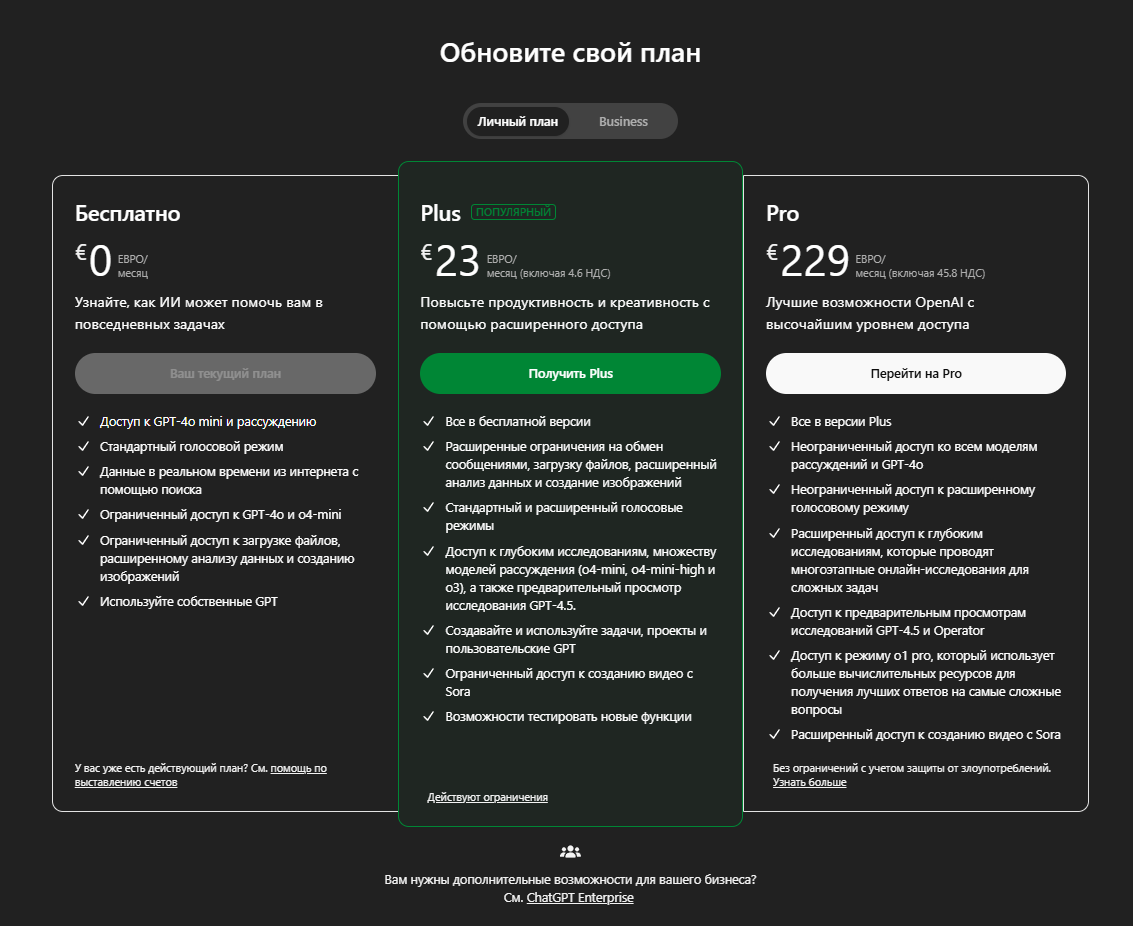
Task: Click the Получить Plus button
Action: click(x=570, y=373)
